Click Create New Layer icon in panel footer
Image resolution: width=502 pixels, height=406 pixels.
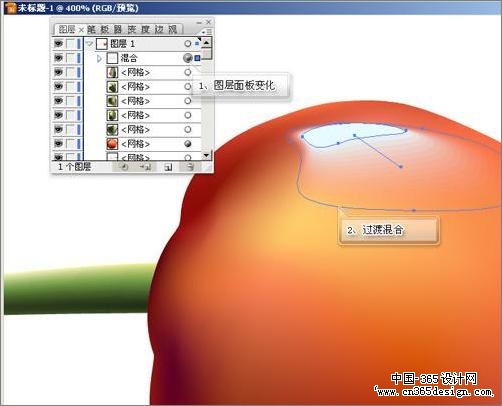pyautogui.click(x=168, y=167)
